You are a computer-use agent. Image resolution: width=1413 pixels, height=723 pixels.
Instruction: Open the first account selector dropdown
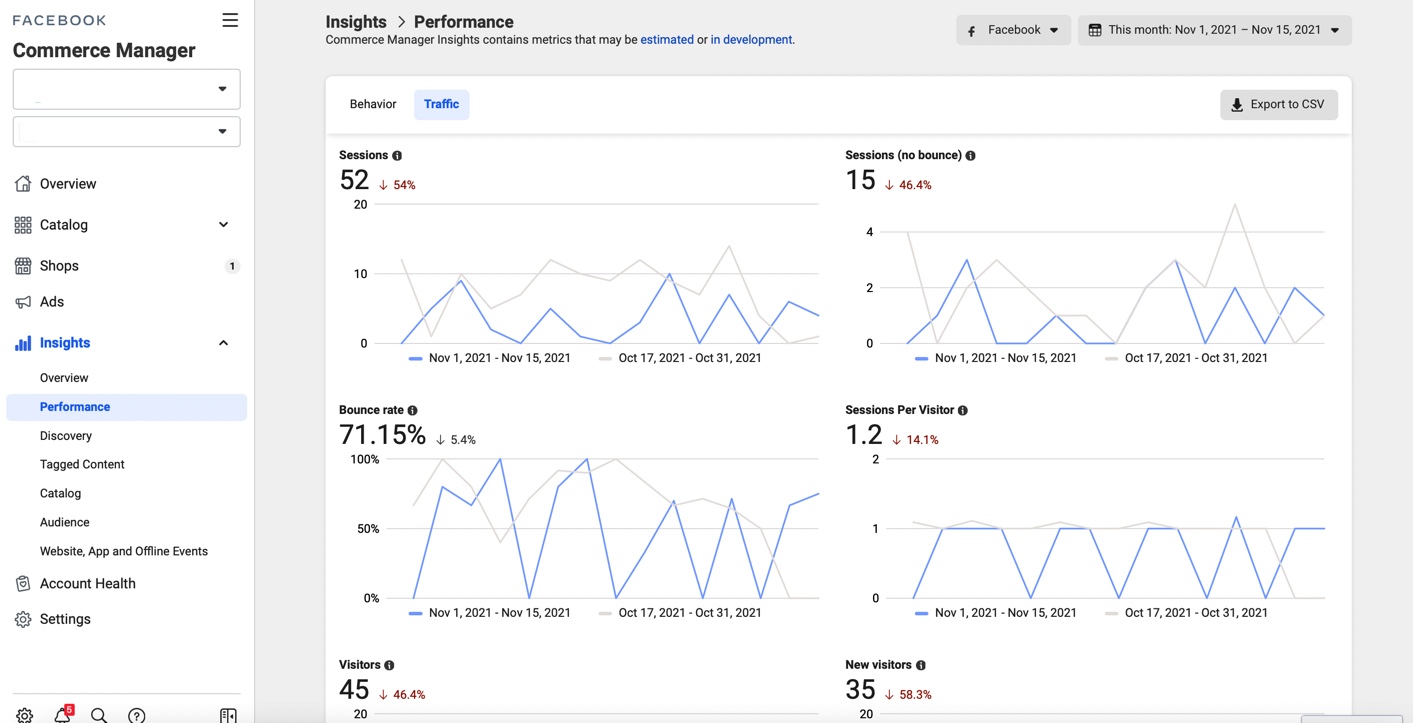pos(126,89)
